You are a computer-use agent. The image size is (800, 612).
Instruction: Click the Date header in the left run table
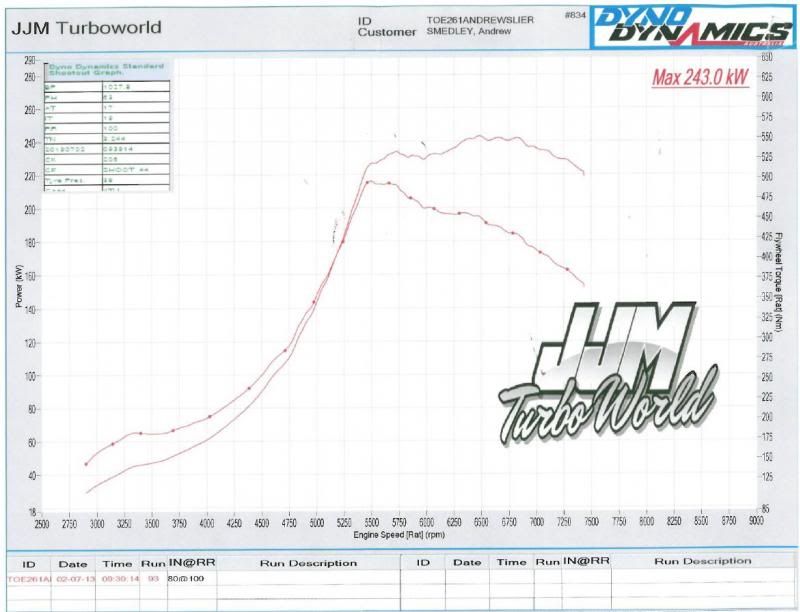73,564
